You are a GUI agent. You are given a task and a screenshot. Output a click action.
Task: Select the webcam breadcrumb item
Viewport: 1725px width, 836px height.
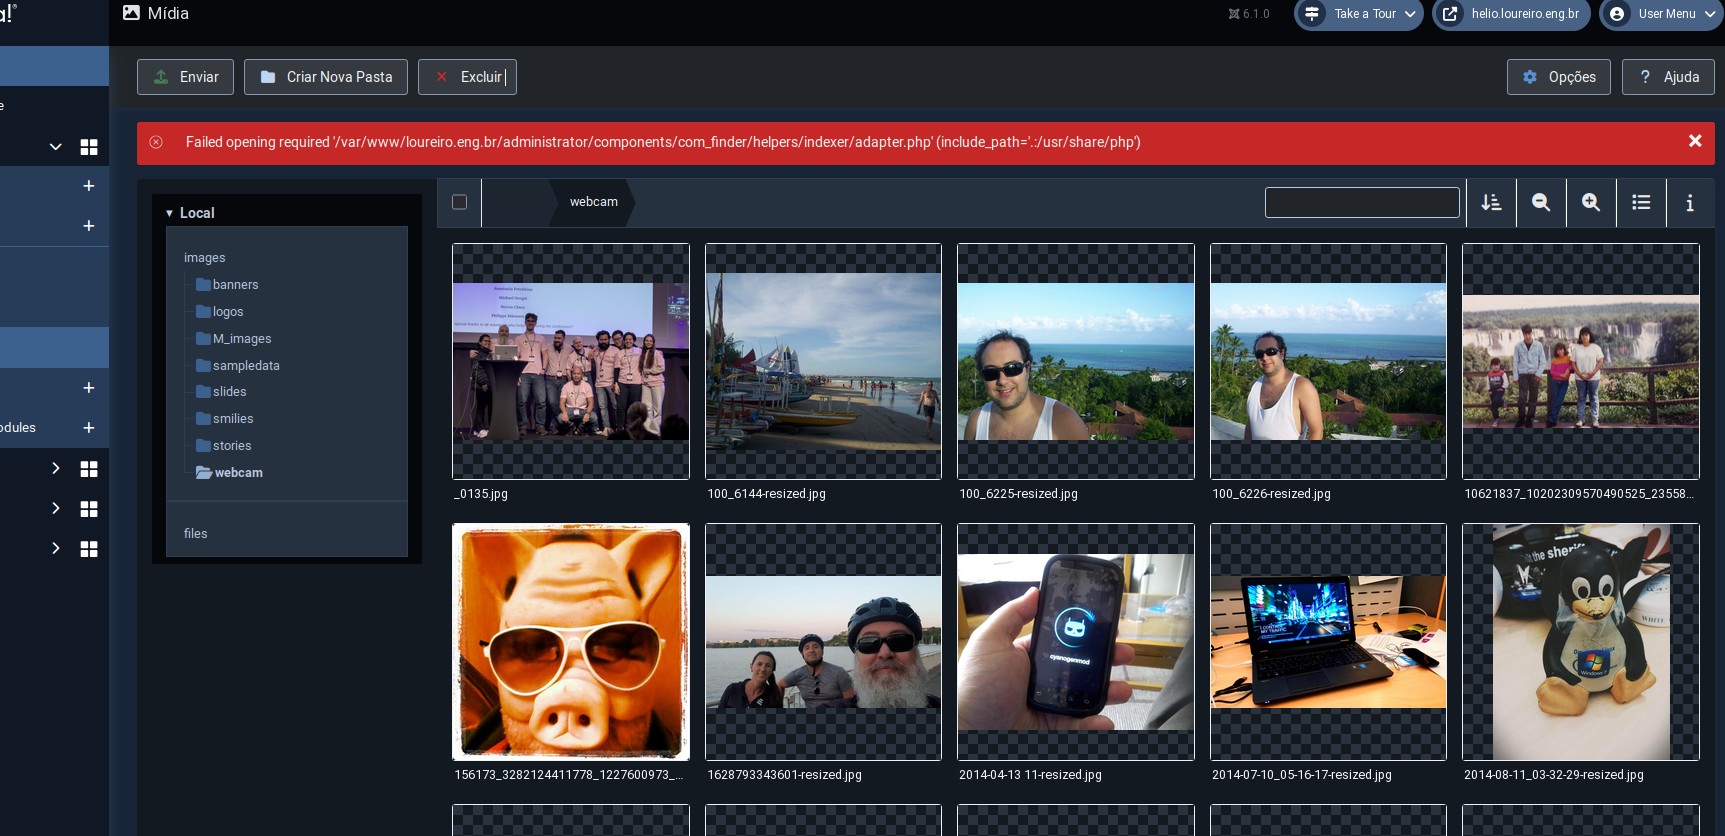point(594,202)
